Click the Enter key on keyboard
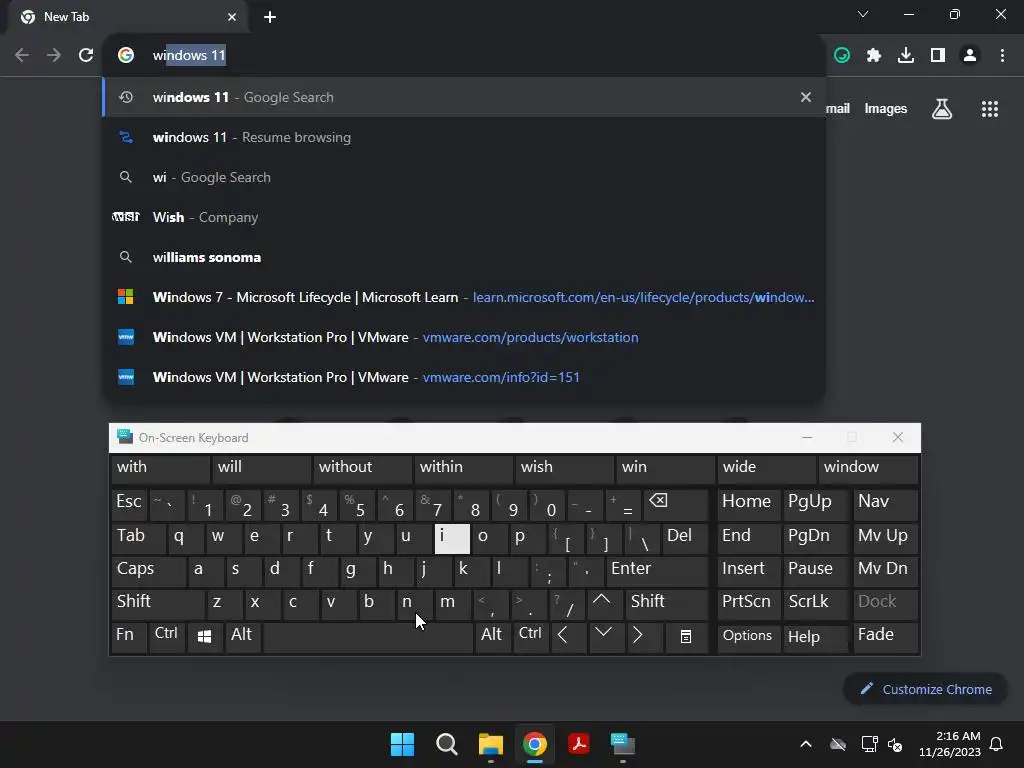The image size is (1024, 768). [657, 570]
